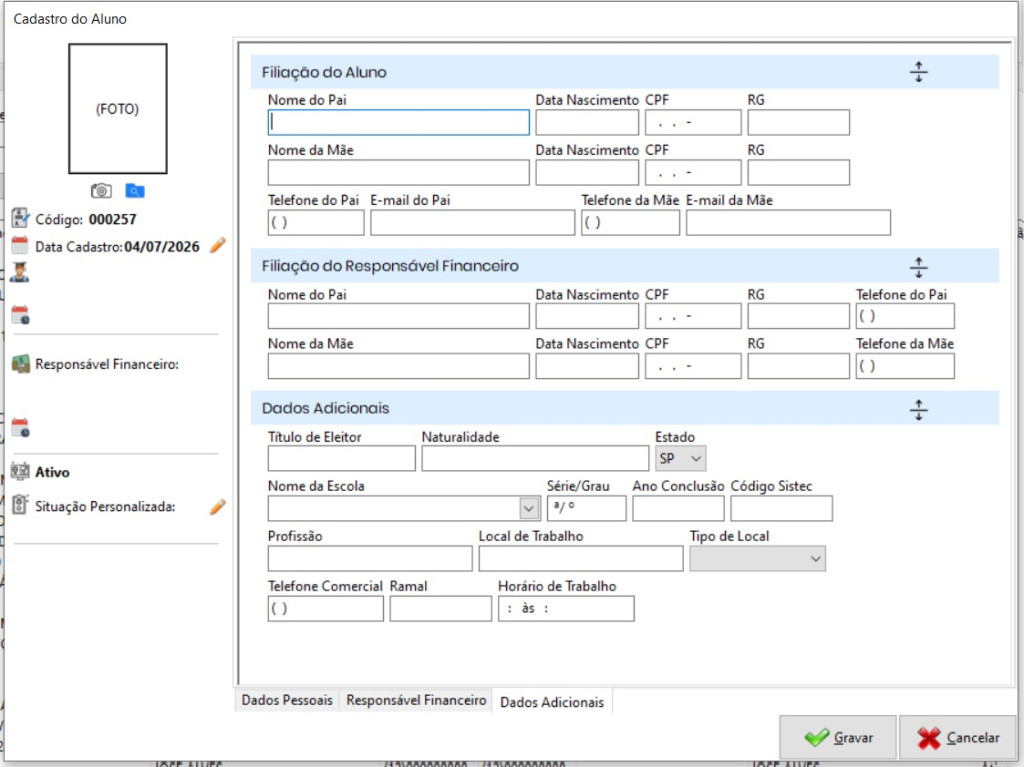The image size is (1024, 767).
Task: Click the Profissão field
Action: point(370,559)
